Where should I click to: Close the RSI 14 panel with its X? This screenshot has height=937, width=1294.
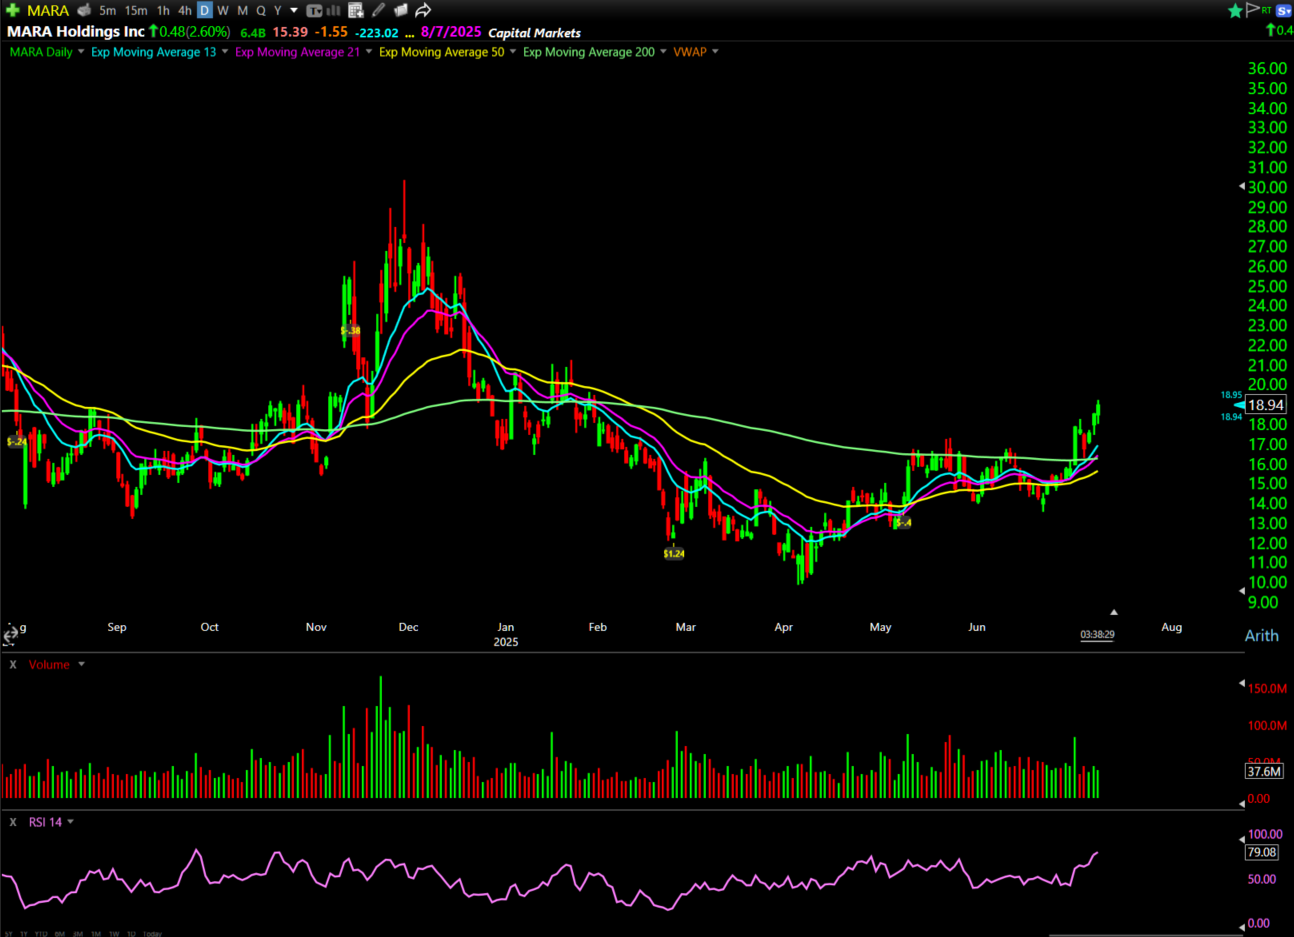(x=13, y=822)
